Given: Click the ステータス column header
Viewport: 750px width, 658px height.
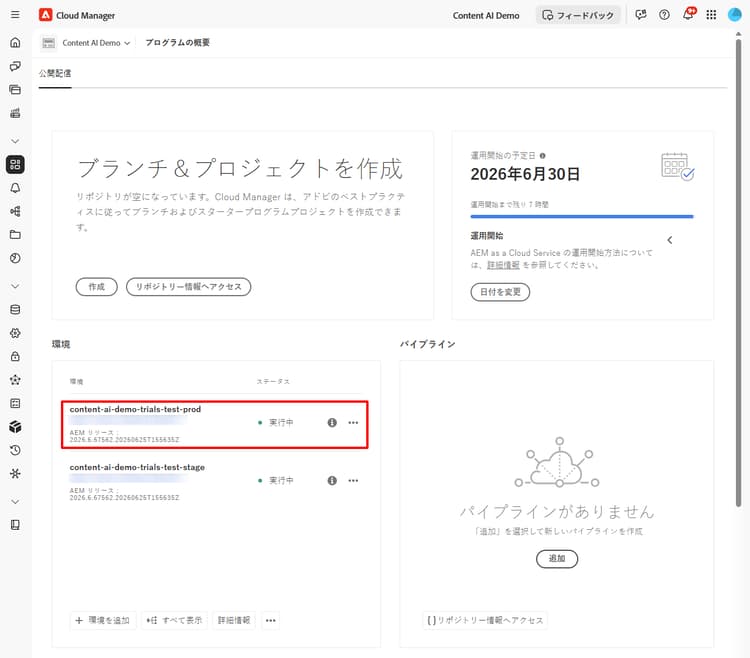Looking at the screenshot, I should point(273,382).
